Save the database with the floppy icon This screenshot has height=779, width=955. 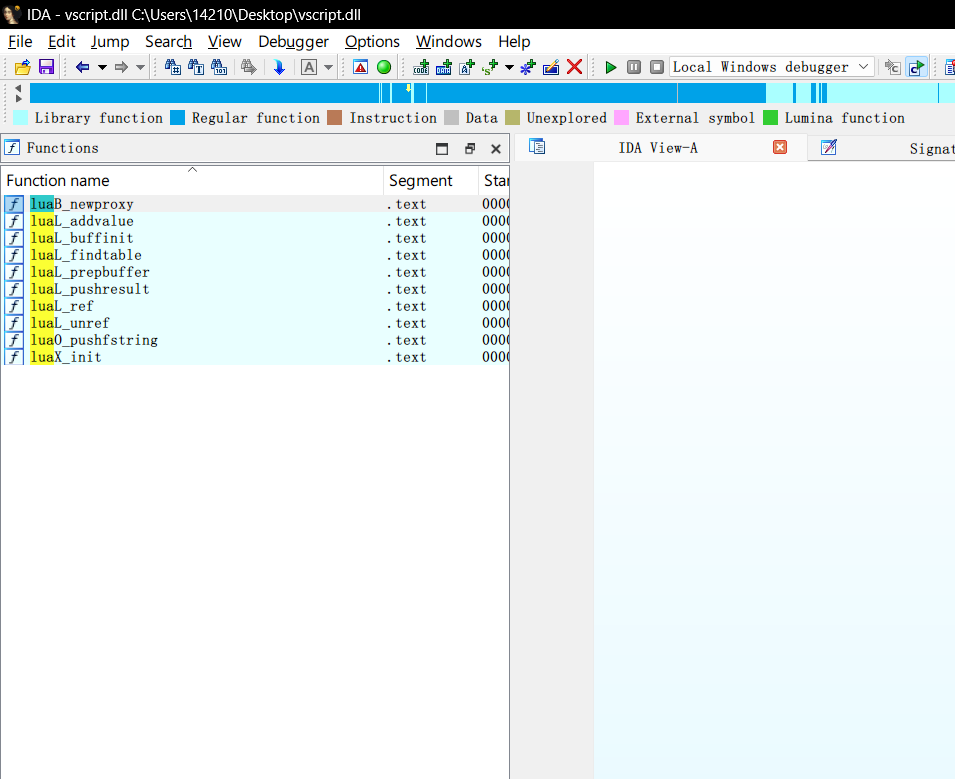tap(46, 67)
